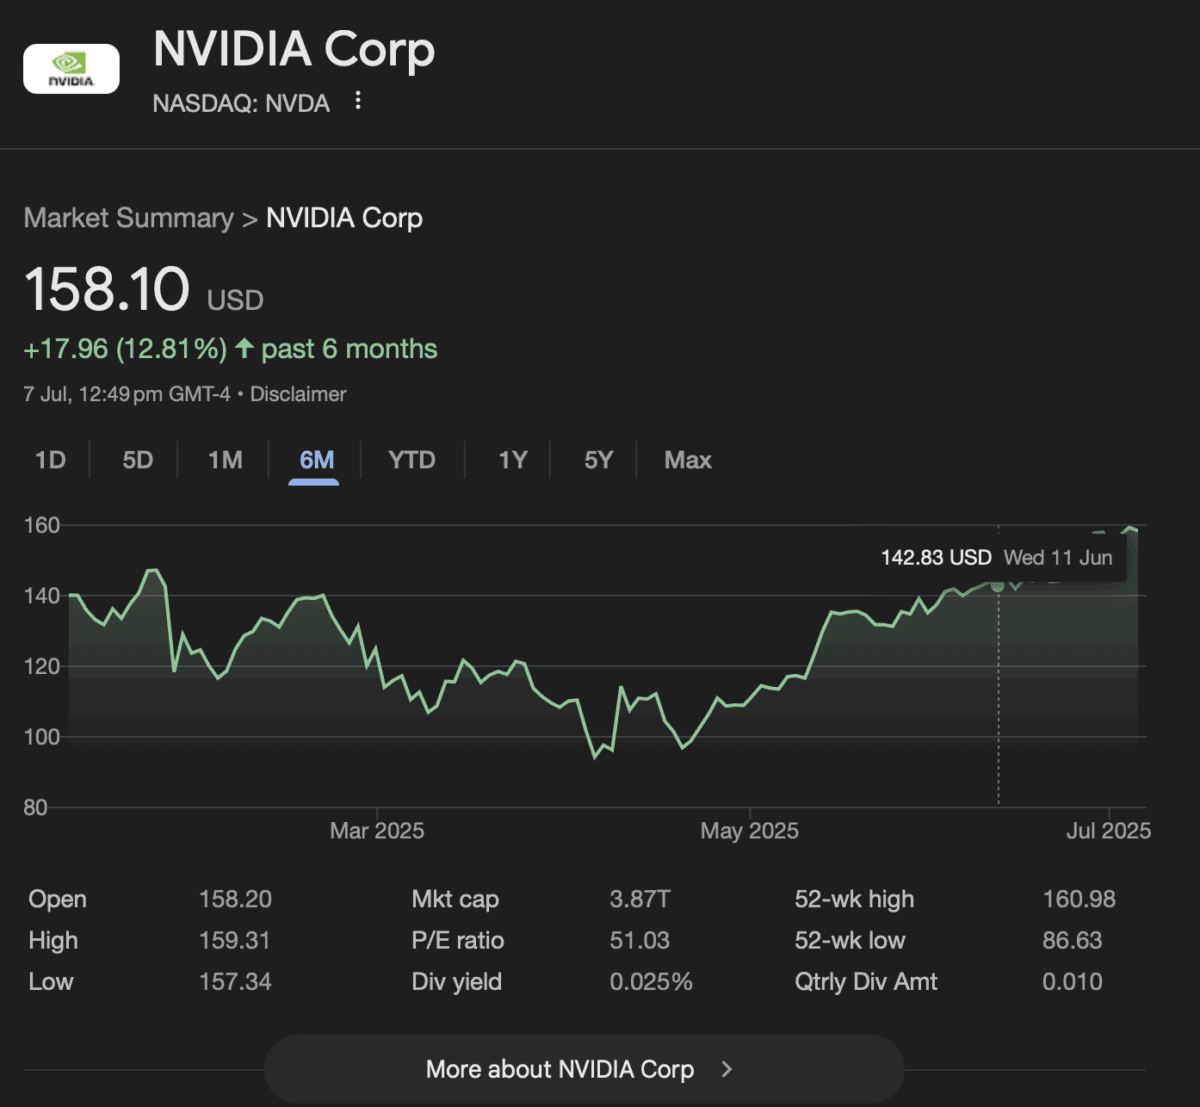Click the green up-arrow trend icon
The width and height of the screenshot is (1200, 1107).
pyautogui.click(x=244, y=348)
